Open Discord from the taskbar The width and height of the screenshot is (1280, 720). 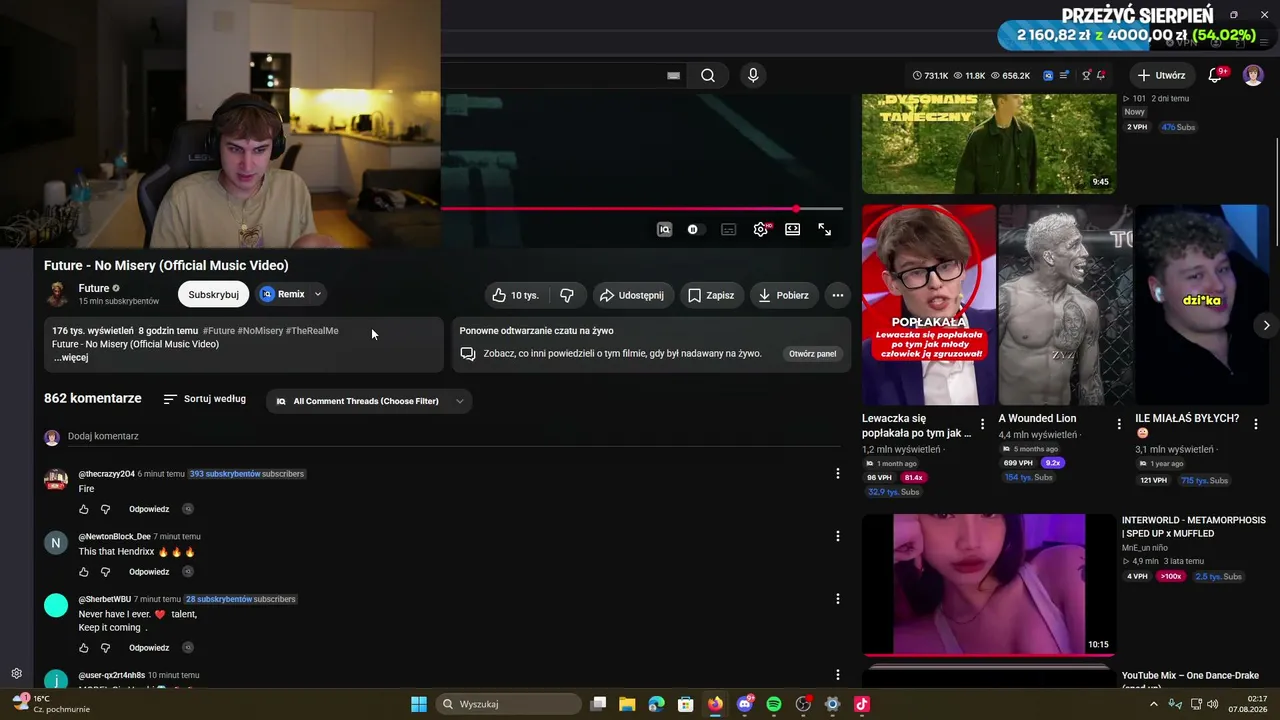click(x=745, y=704)
